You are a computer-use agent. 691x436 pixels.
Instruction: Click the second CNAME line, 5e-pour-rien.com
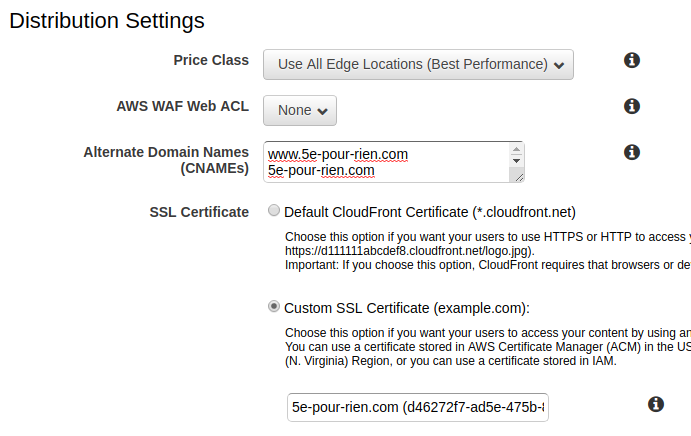[321, 171]
